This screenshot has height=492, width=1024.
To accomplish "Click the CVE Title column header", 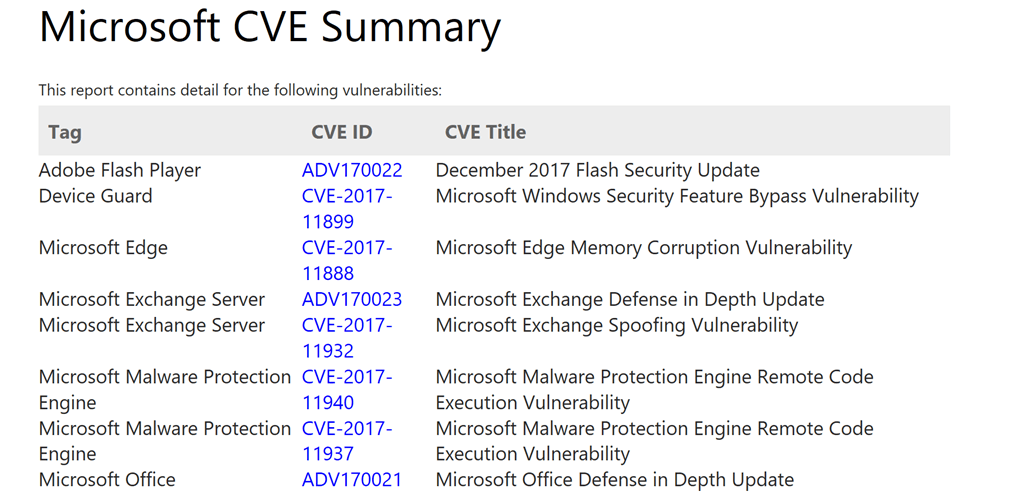I will (x=485, y=132).
